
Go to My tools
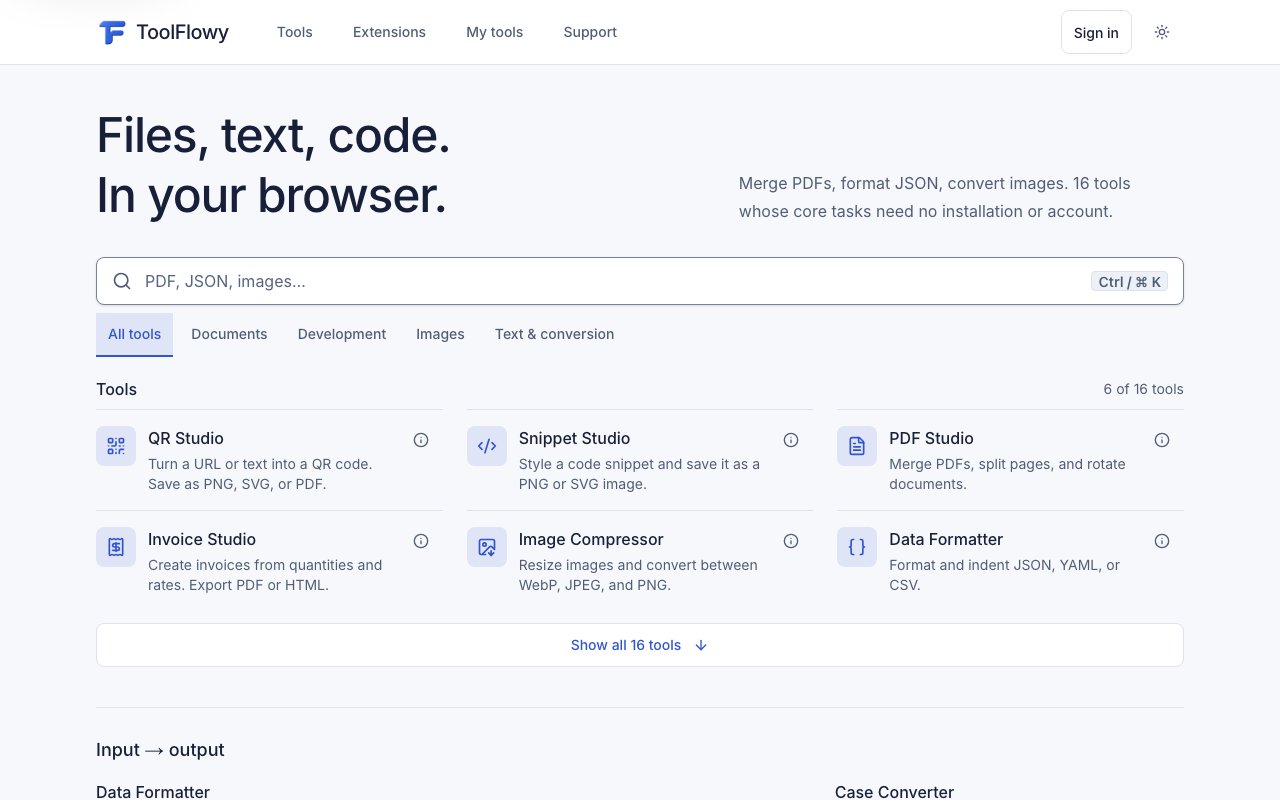tap(494, 32)
